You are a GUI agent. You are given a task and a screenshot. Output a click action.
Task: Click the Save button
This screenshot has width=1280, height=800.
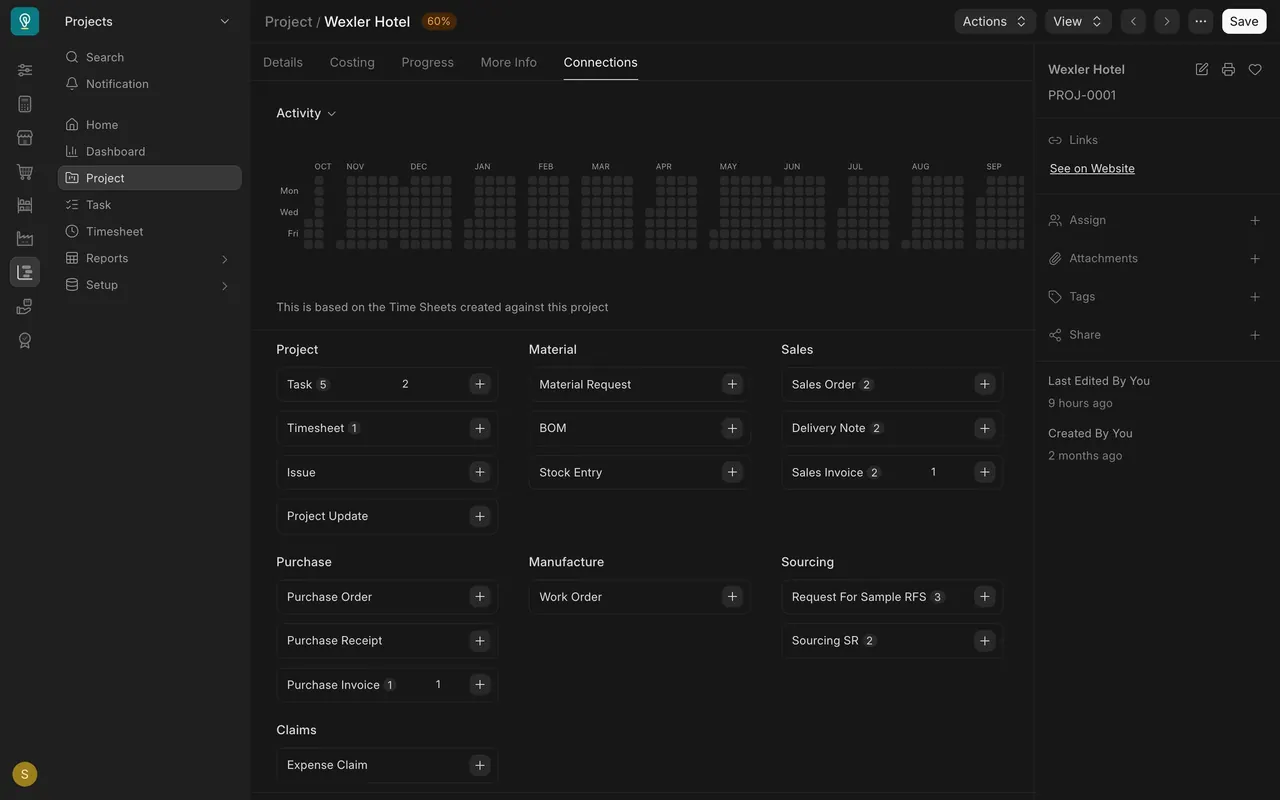[x=1244, y=21]
